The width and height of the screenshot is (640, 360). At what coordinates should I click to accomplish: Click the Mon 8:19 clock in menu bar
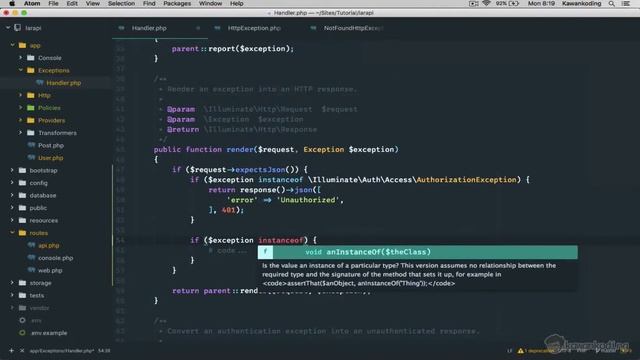[541, 3]
